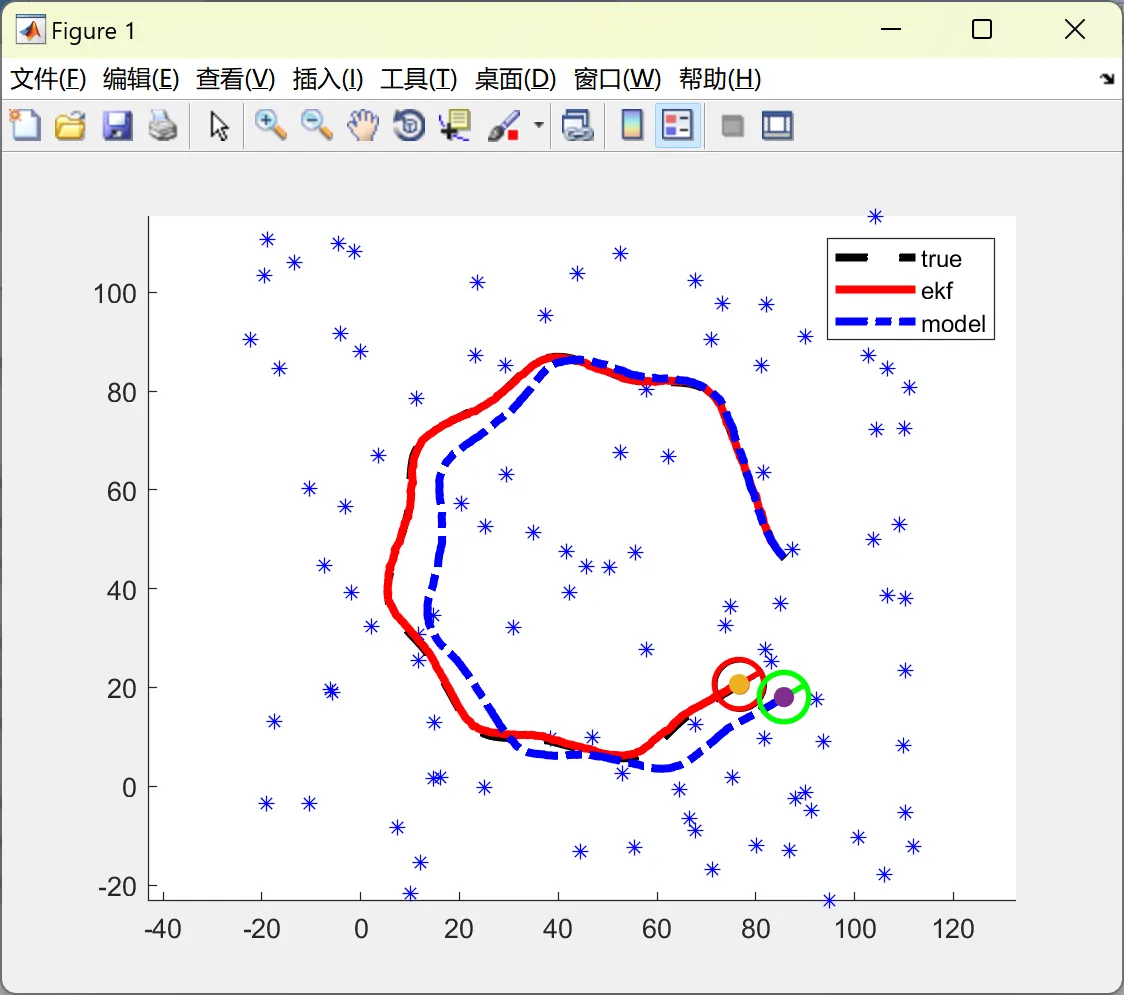
Task: Click the orange dot inside the red circle
Action: [x=739, y=685]
